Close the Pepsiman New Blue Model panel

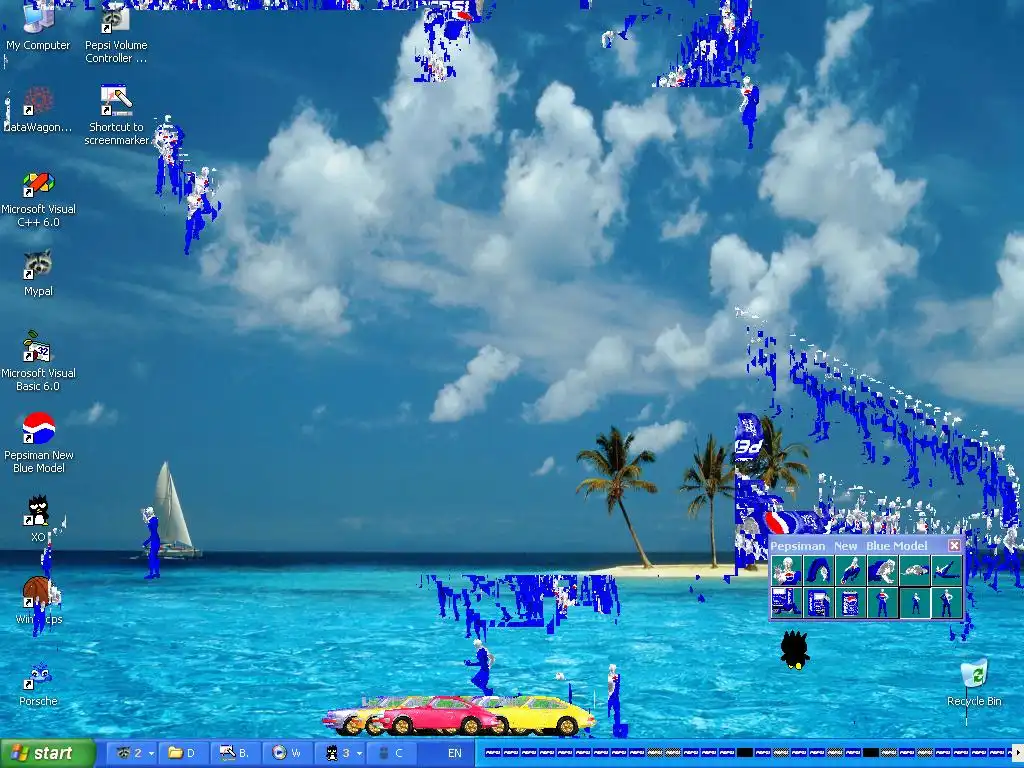954,545
